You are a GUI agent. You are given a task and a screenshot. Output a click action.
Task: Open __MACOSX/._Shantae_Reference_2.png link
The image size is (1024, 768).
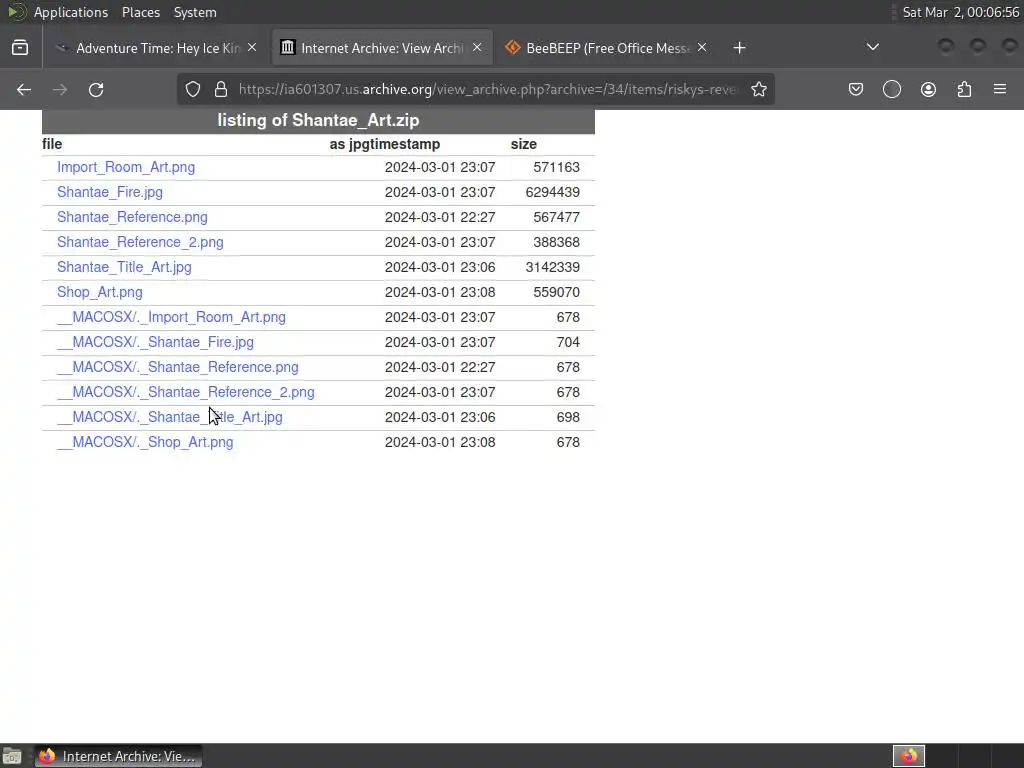pyautogui.click(x=185, y=392)
